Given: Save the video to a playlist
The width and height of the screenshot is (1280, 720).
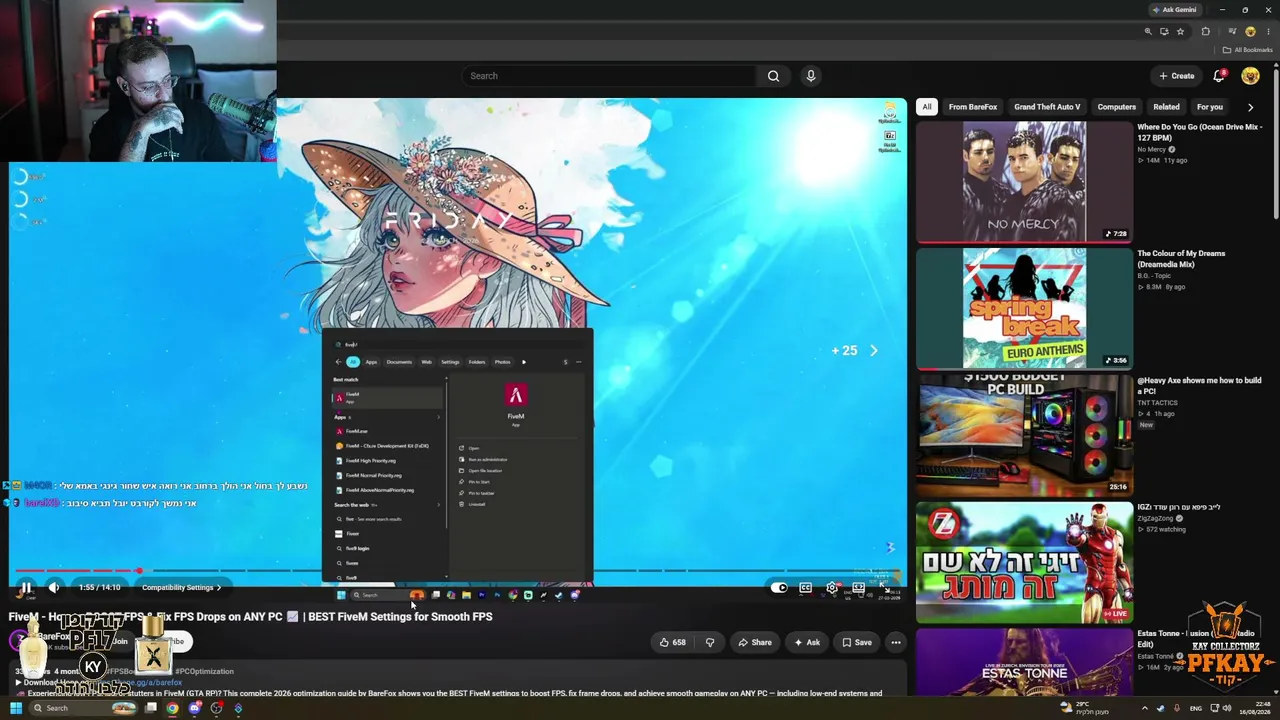Looking at the screenshot, I should click(857, 642).
